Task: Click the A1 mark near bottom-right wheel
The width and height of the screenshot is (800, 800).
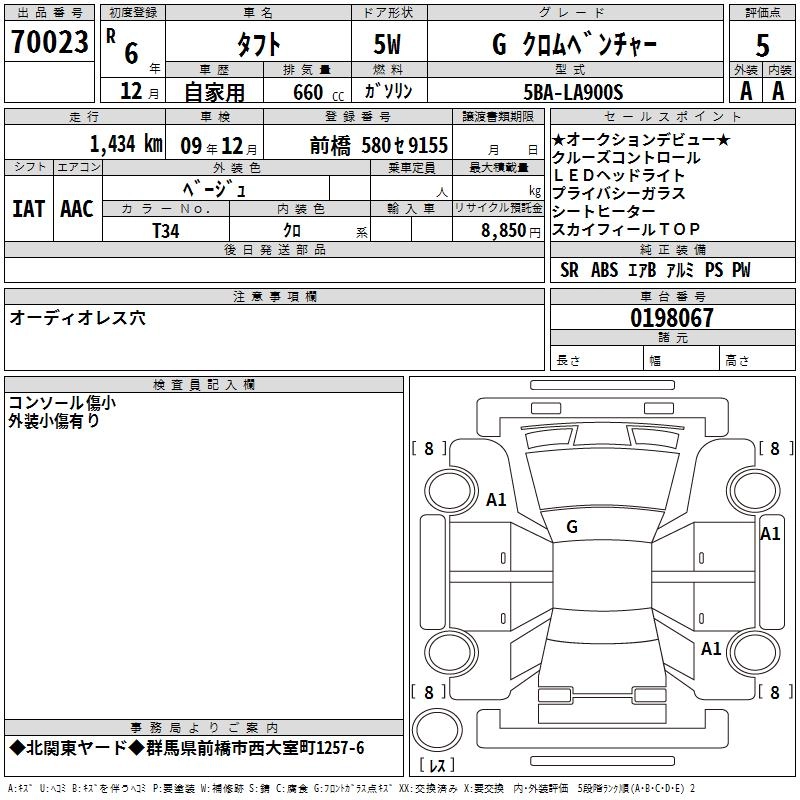Action: coord(711,649)
